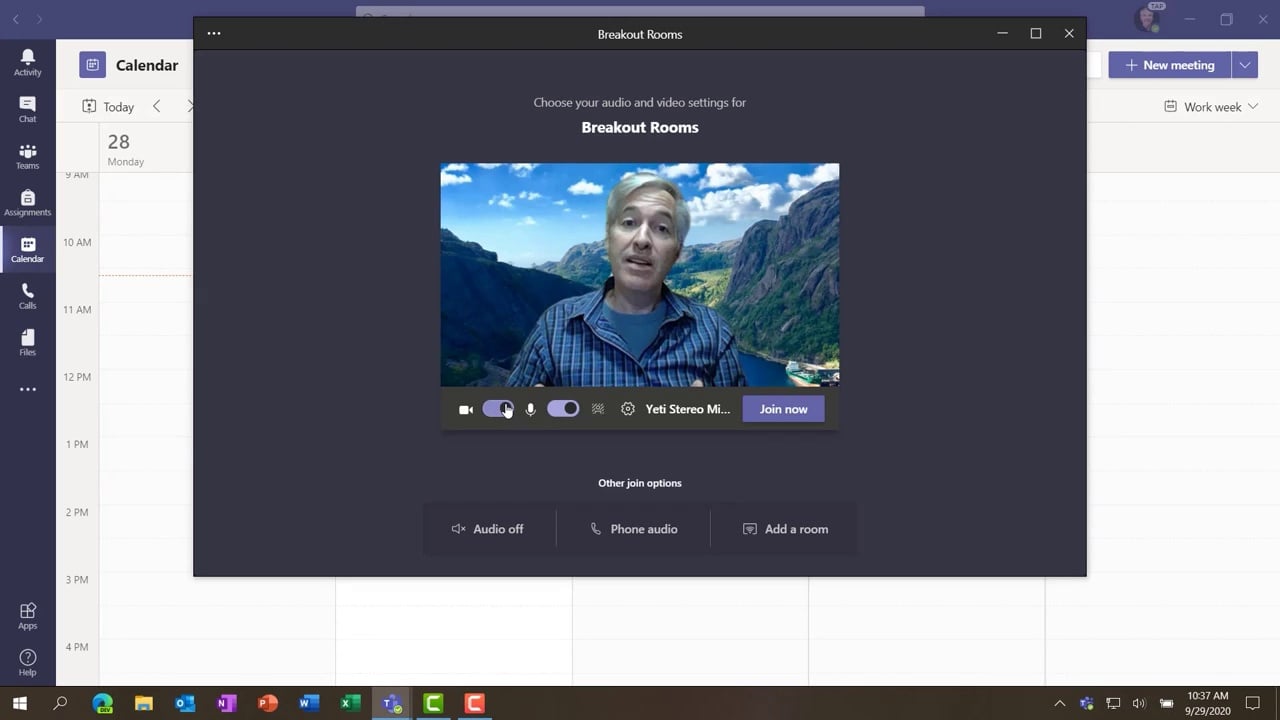Toggle the microphone switch off

click(563, 409)
